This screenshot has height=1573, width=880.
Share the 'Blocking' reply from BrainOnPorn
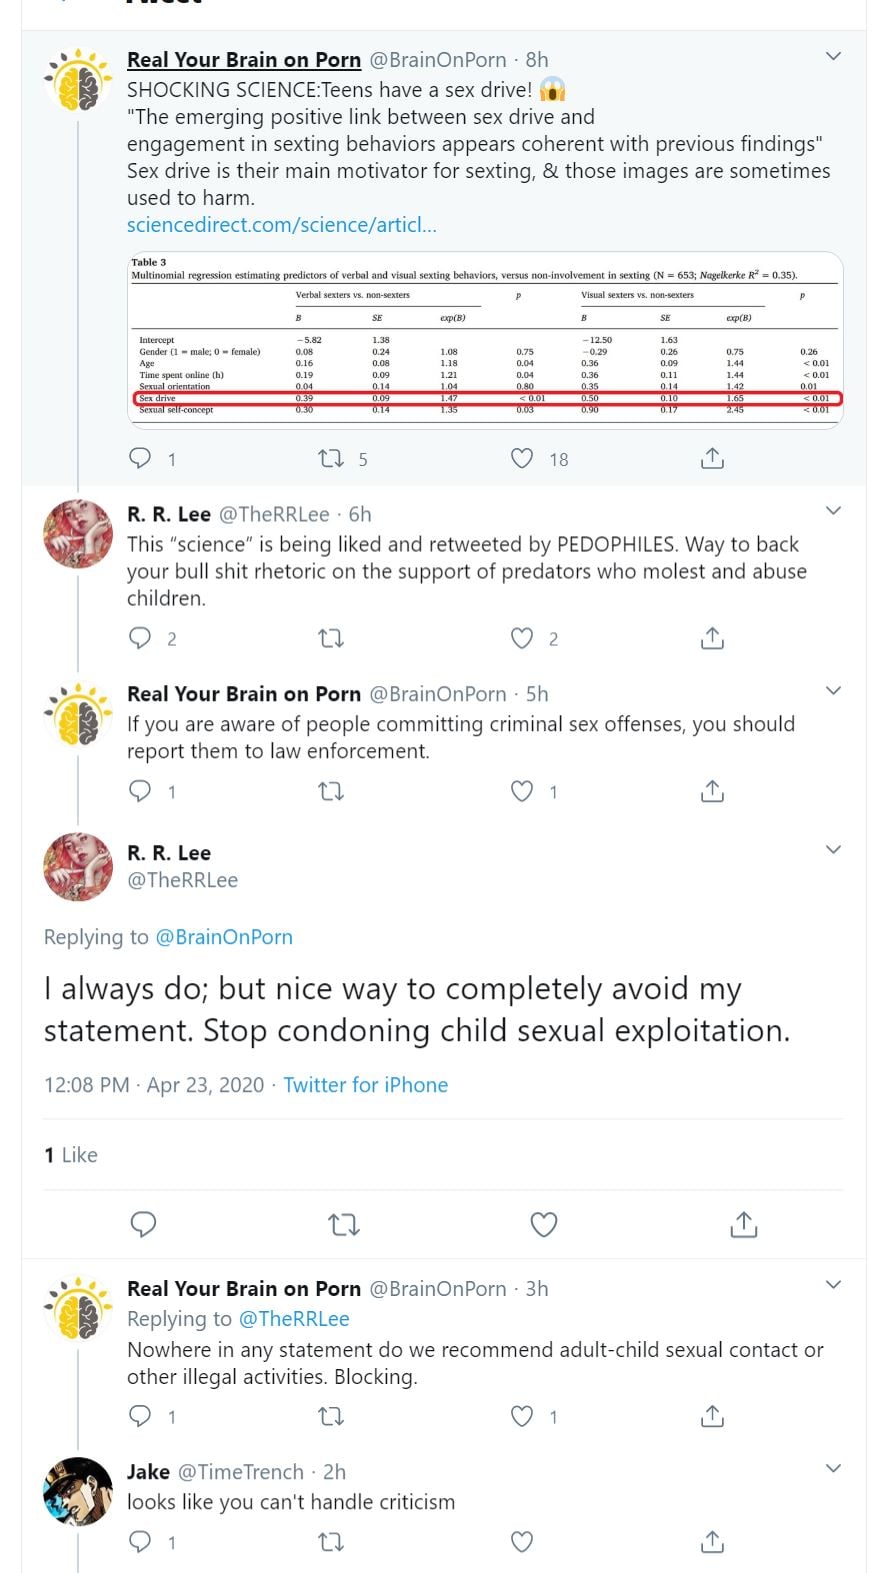(x=712, y=1416)
